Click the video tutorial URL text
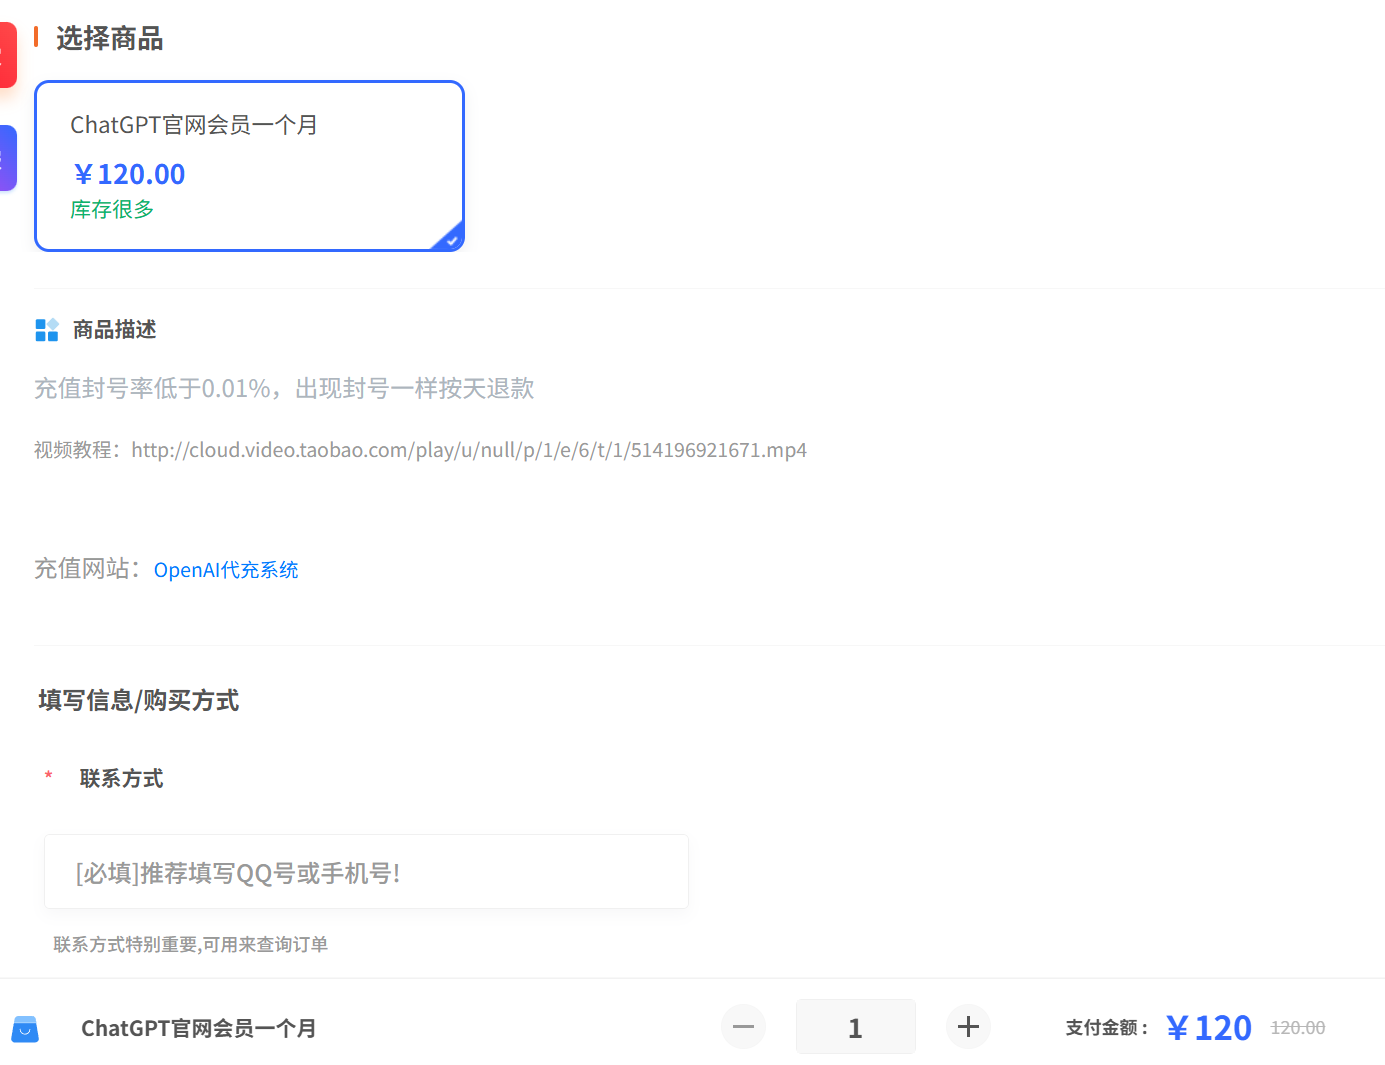This screenshot has width=1385, height=1065. (469, 450)
